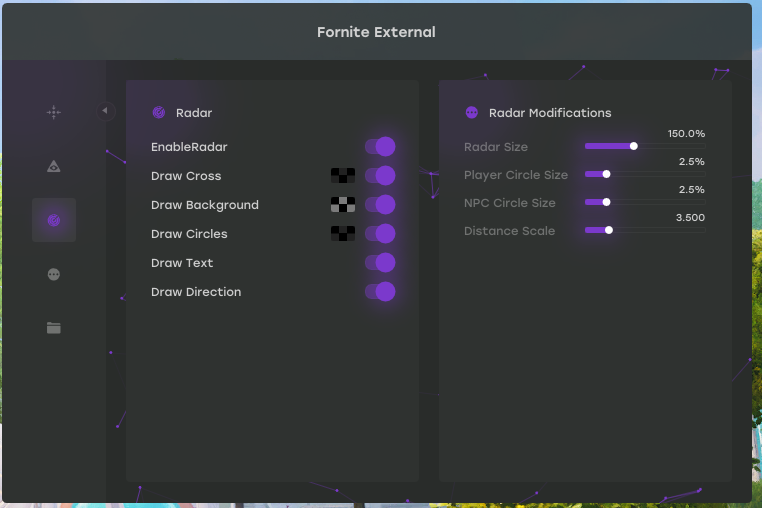Image resolution: width=762 pixels, height=508 pixels.
Task: Click the 150.0% radar size value
Action: pyautogui.click(x=686, y=133)
